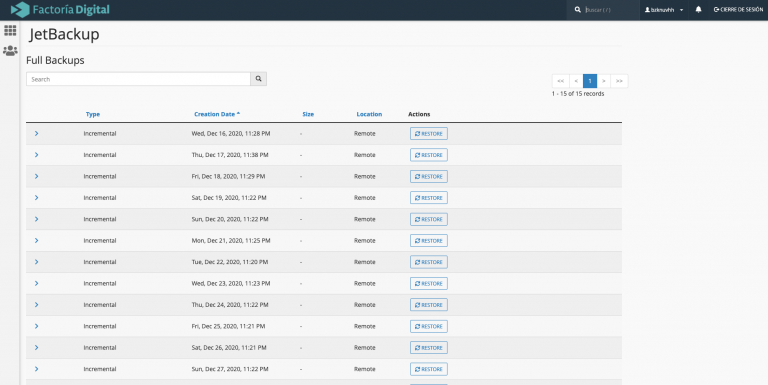Screen dimensions: 768x385
Task: Expand the Mon, Dec 21, 2020 backup row
Action: (37, 241)
